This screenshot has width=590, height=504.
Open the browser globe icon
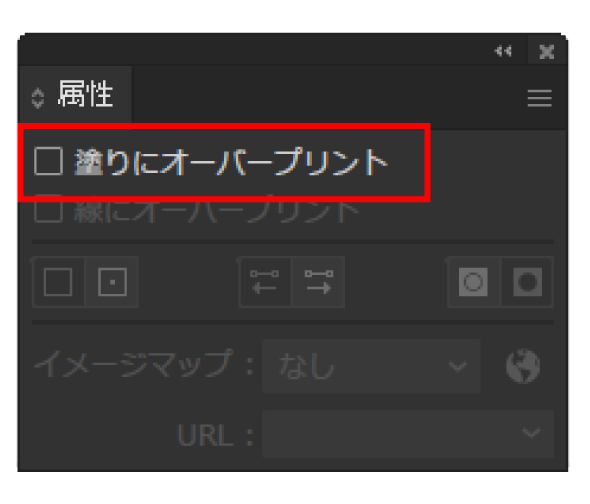coord(523,366)
